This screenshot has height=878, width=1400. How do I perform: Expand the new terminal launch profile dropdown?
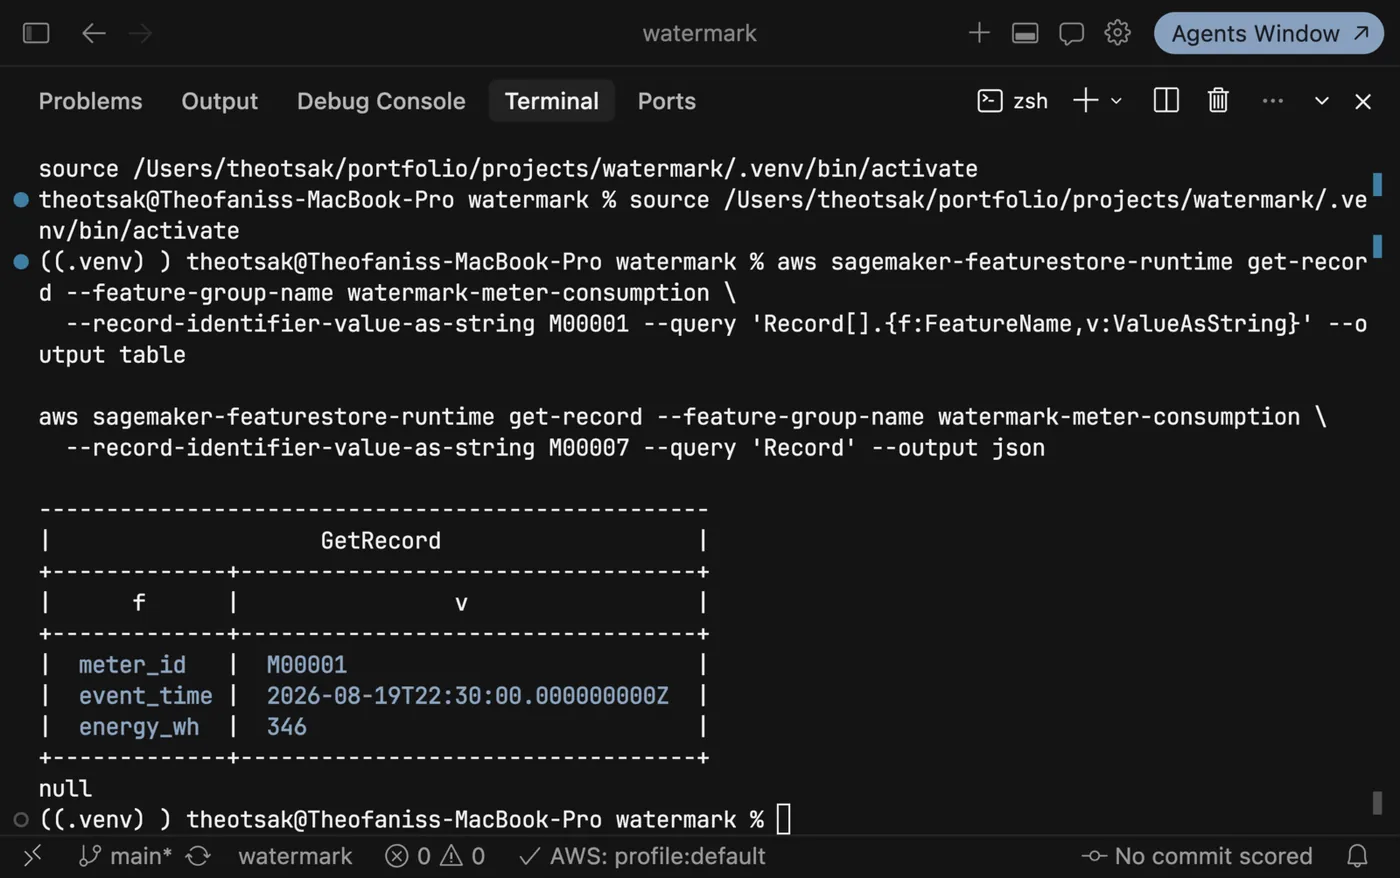(x=1117, y=101)
